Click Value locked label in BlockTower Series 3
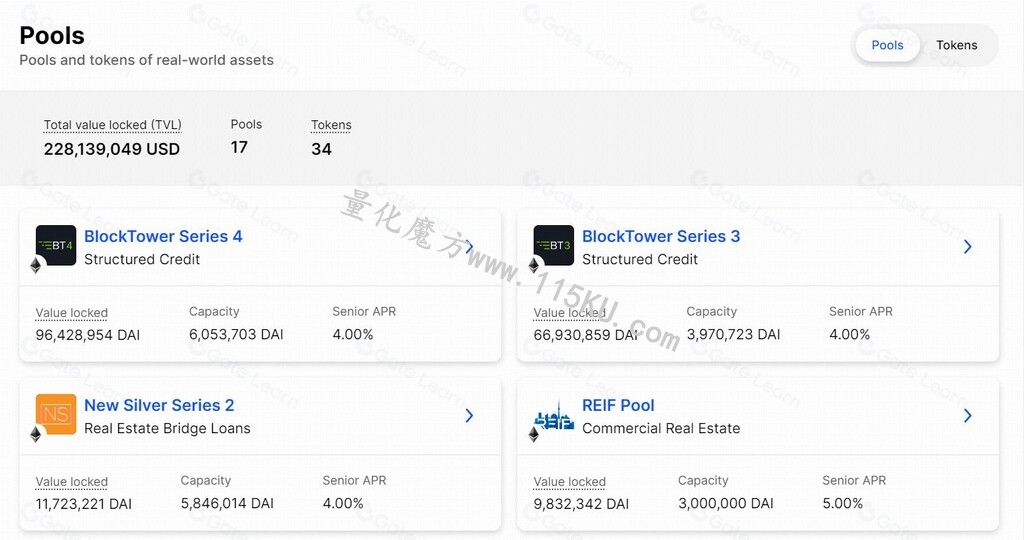Screen dimensions: 1024x540 click(x=569, y=313)
